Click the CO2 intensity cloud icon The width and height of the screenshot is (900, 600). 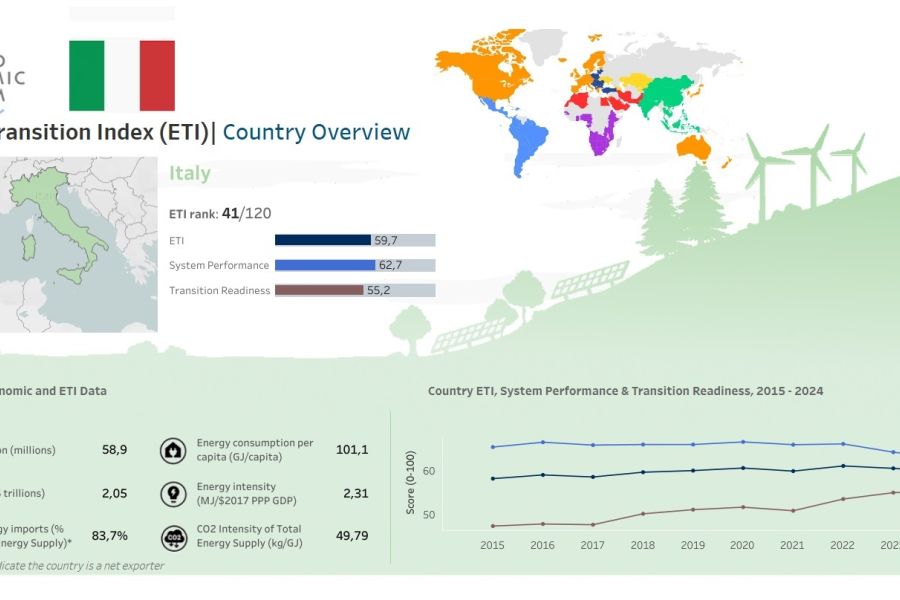pyautogui.click(x=173, y=536)
